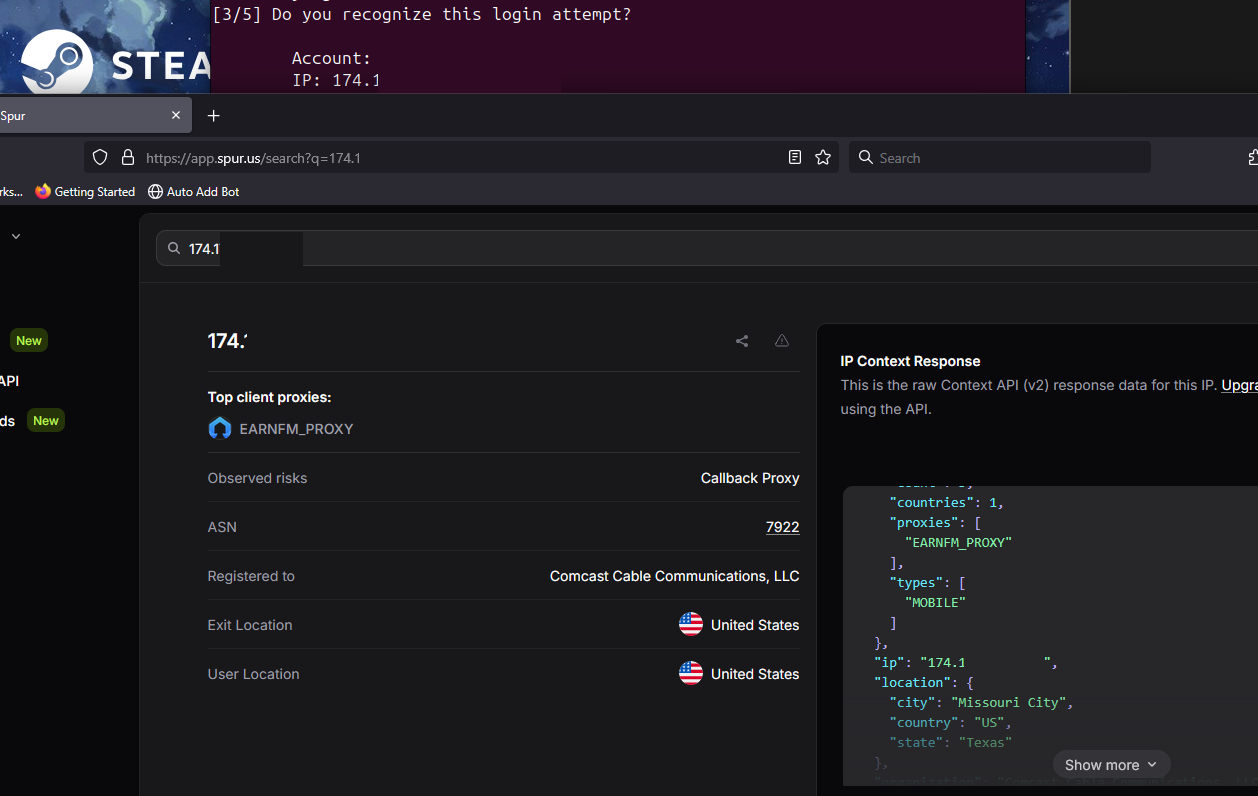Click the share icon beside the IP heading

(x=742, y=341)
